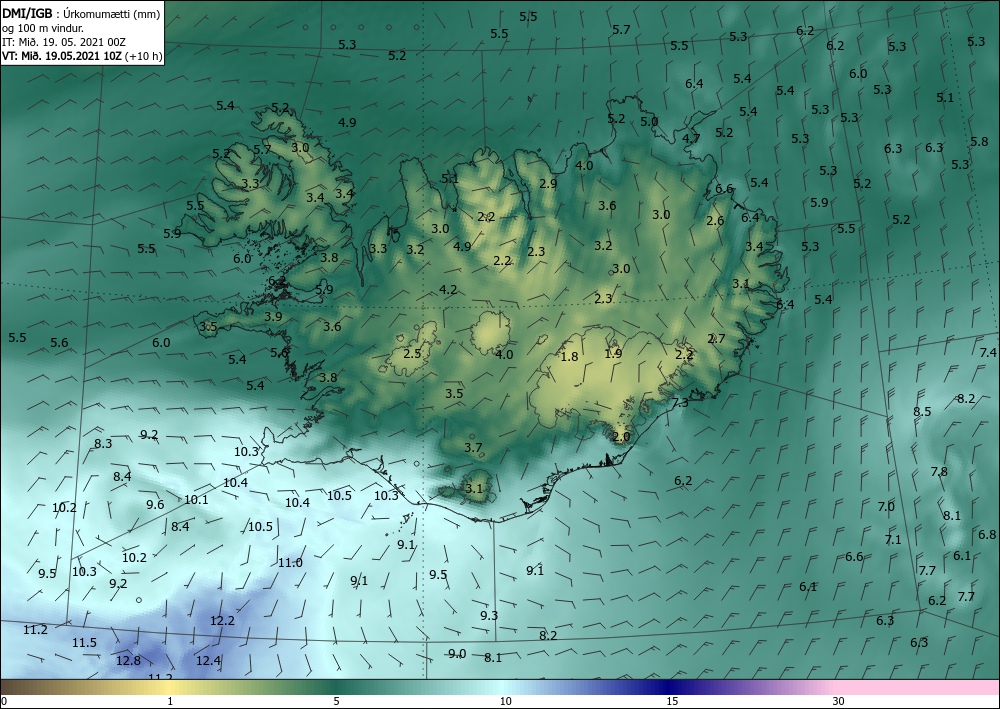Click the color bar label '0'
Screen dimensions: 1000x709
coord(4,701)
